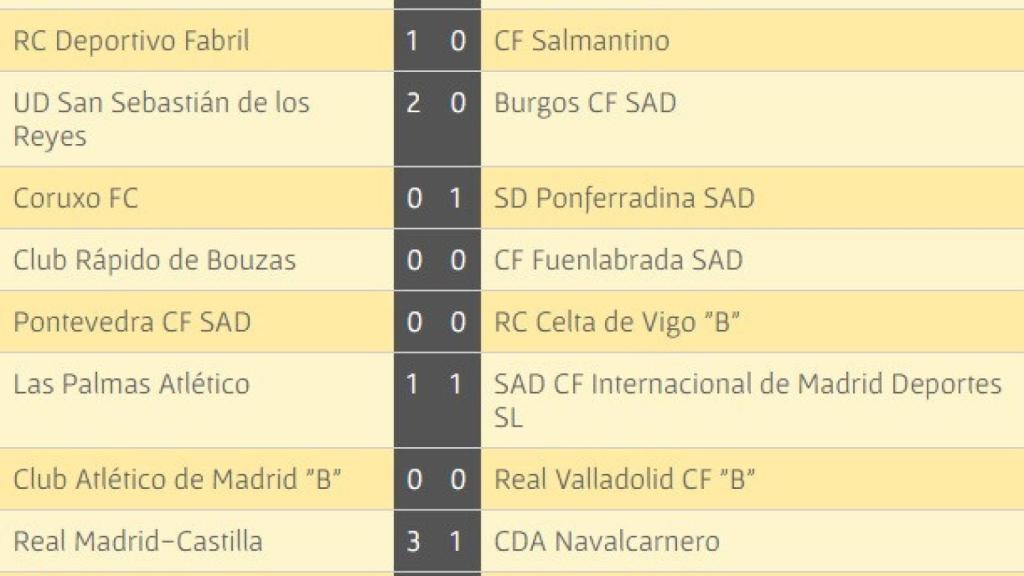Click Real Madrid-Castilla's score of 3

pos(414,541)
